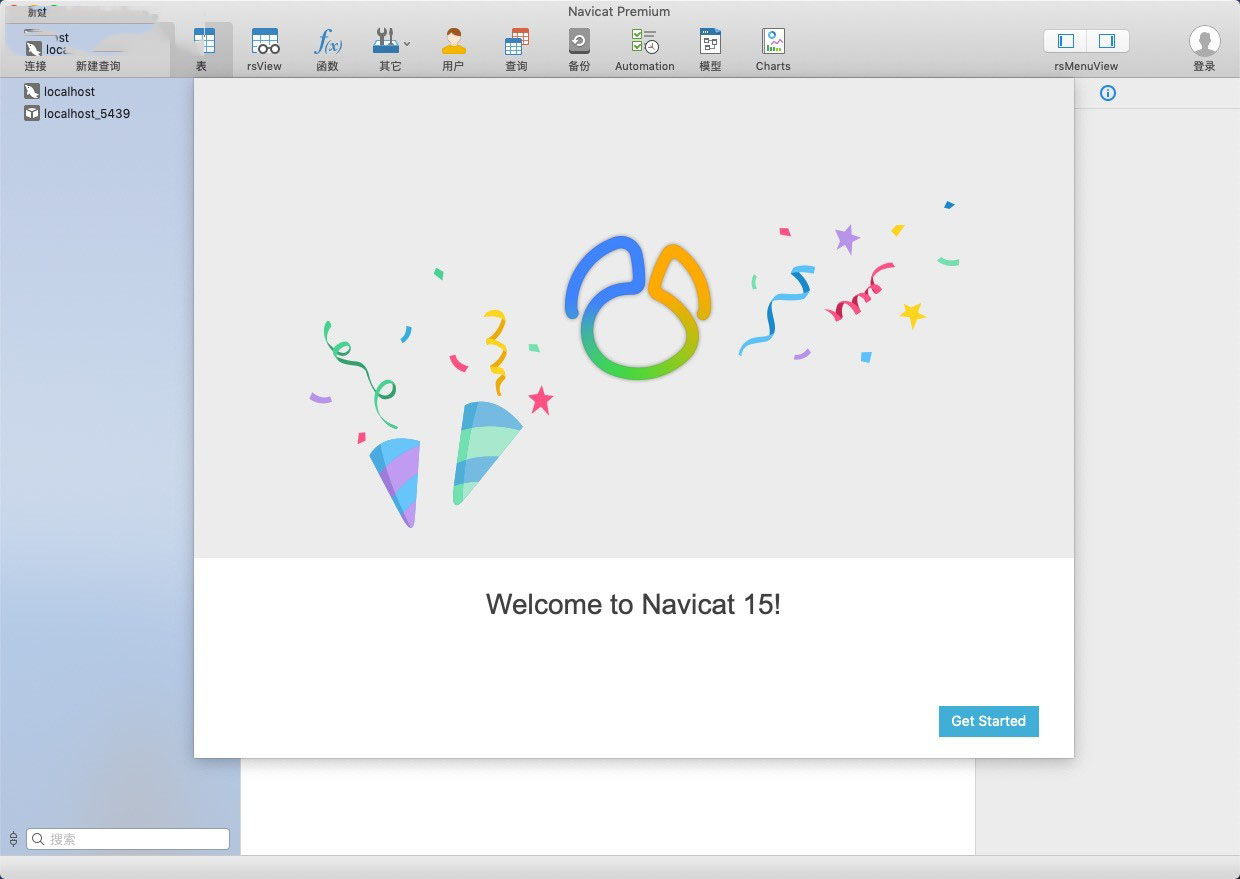This screenshot has width=1240, height=879.
Task: Toggle the right panel via rsMenuView button
Action: 1105,41
